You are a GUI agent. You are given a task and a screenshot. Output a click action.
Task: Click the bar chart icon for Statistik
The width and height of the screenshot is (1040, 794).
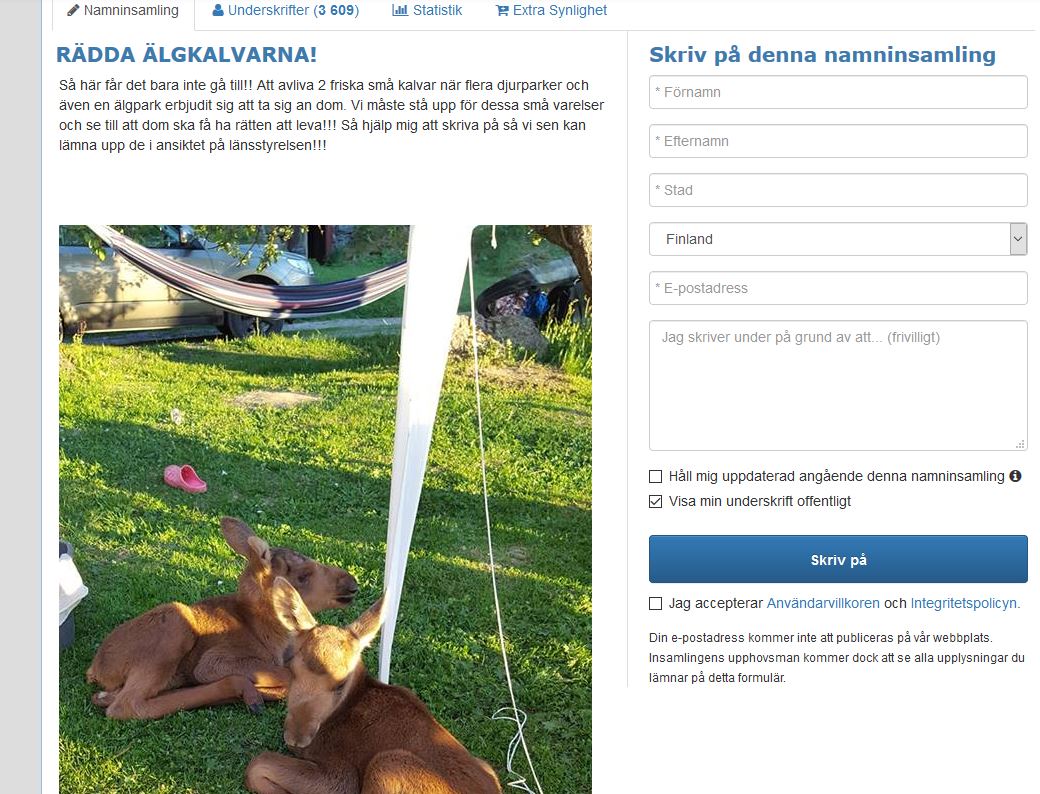[400, 11]
